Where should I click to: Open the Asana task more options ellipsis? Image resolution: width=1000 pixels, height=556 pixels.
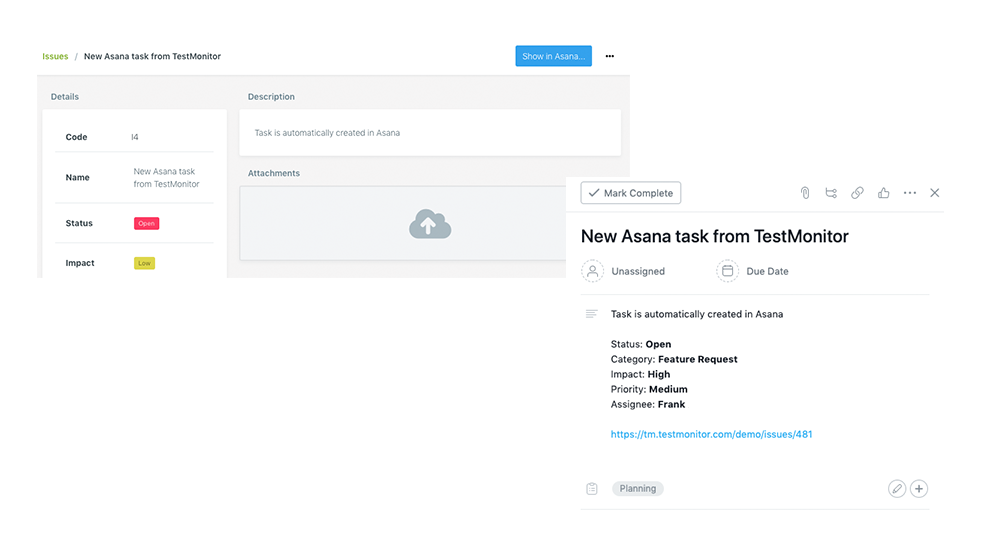pos(909,193)
